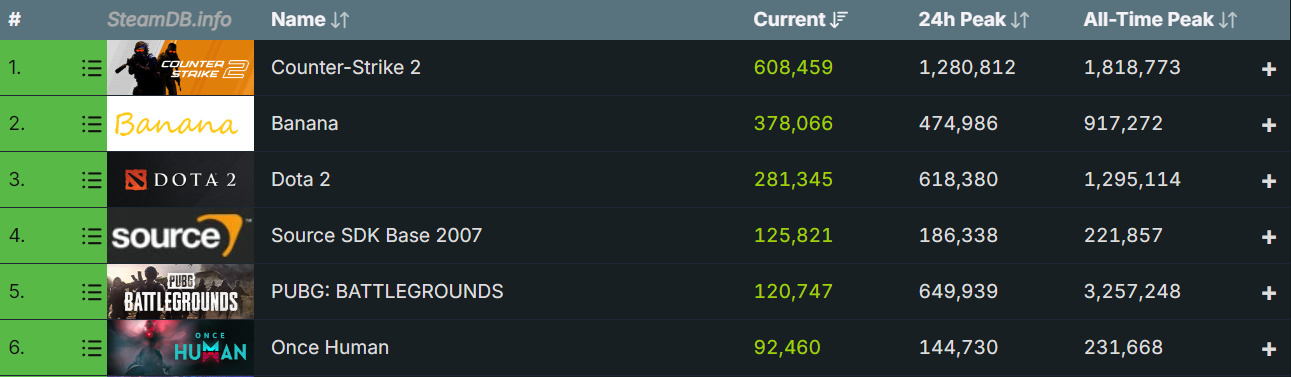The image size is (1291, 377).
Task: Open the Source SDK Base 2007 link
Action: point(377,236)
